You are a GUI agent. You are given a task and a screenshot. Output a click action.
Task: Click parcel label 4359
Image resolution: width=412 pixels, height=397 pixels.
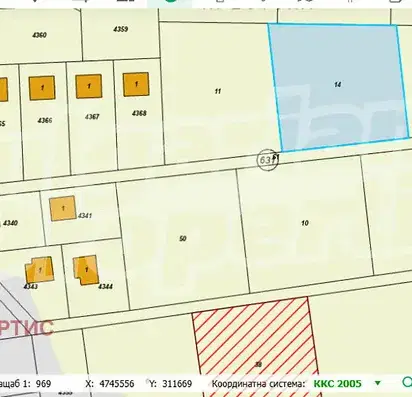pyautogui.click(x=121, y=29)
